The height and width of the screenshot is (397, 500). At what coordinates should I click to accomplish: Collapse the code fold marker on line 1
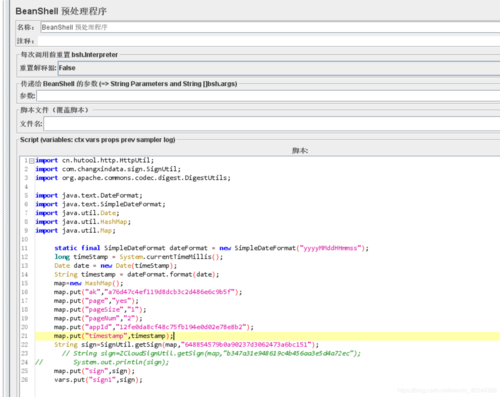[x=31, y=161]
